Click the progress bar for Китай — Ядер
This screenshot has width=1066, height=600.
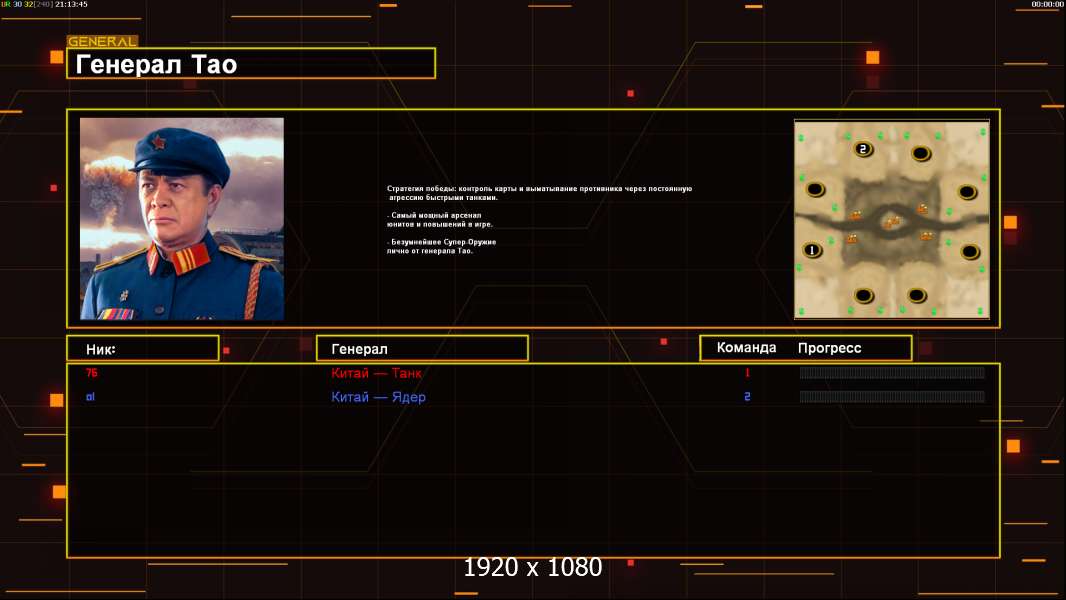click(892, 397)
